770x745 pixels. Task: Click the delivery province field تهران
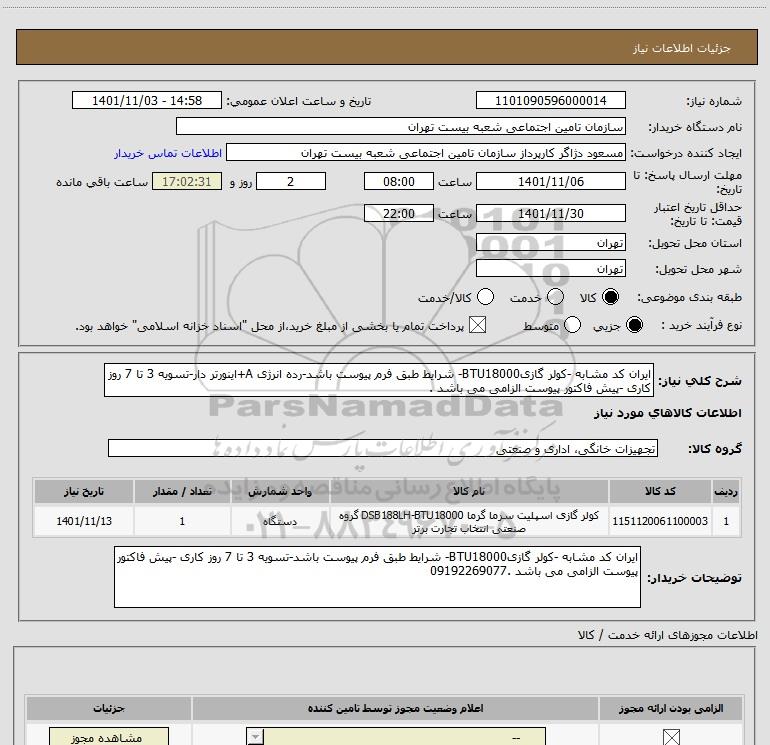(550, 243)
